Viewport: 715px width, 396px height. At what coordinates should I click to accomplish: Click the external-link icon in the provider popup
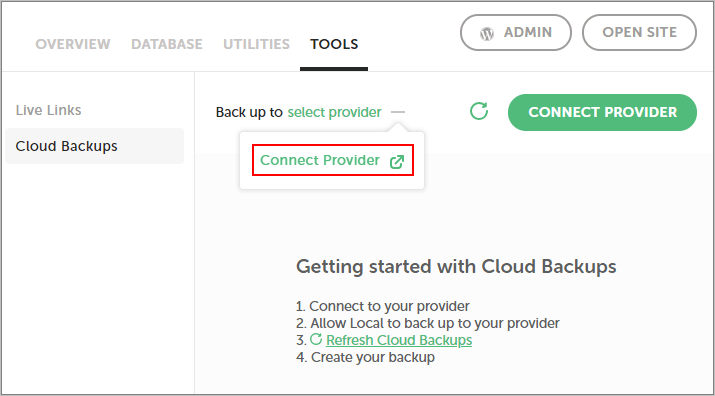[397, 162]
